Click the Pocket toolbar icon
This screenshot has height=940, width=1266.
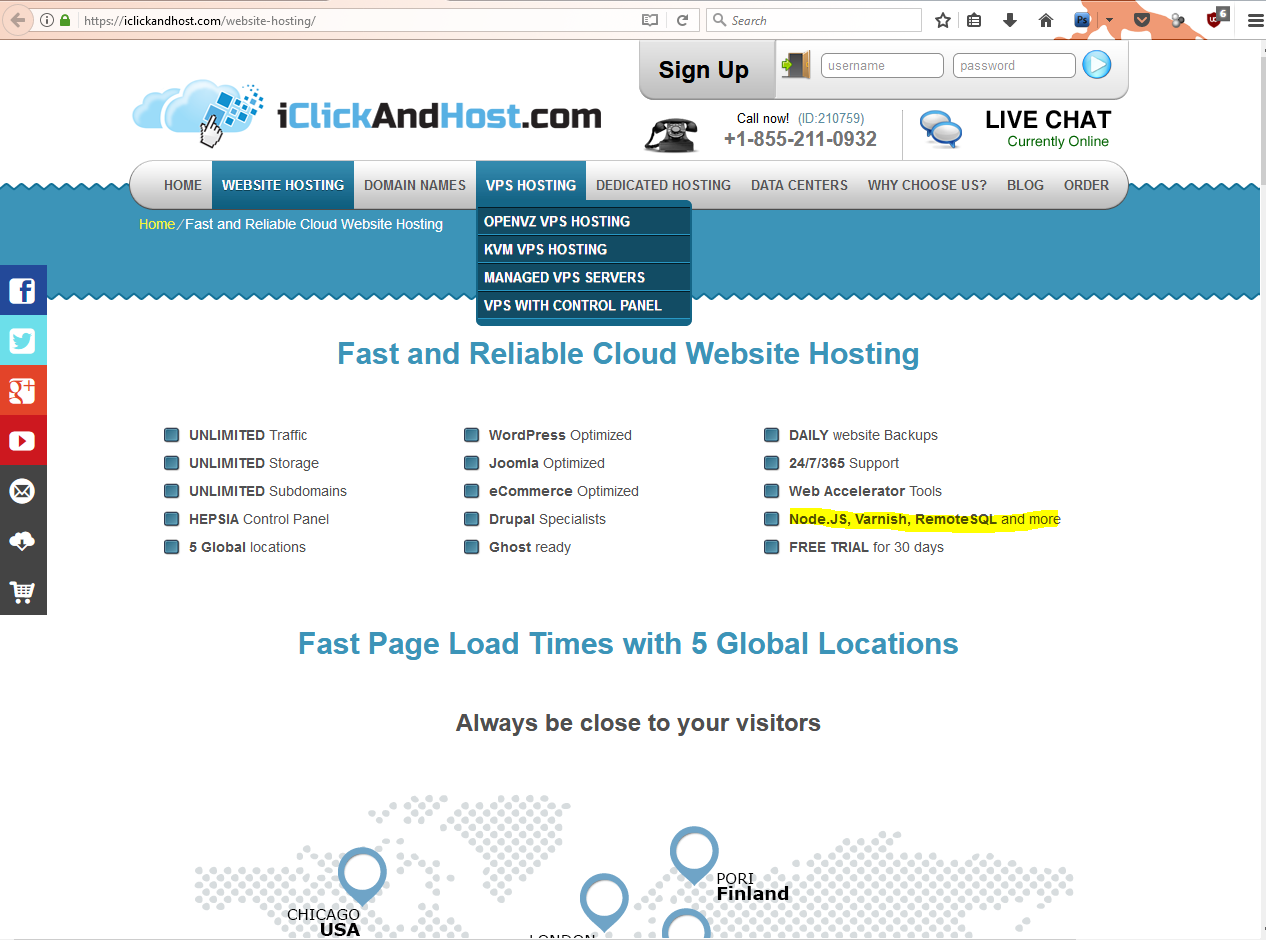(1142, 20)
